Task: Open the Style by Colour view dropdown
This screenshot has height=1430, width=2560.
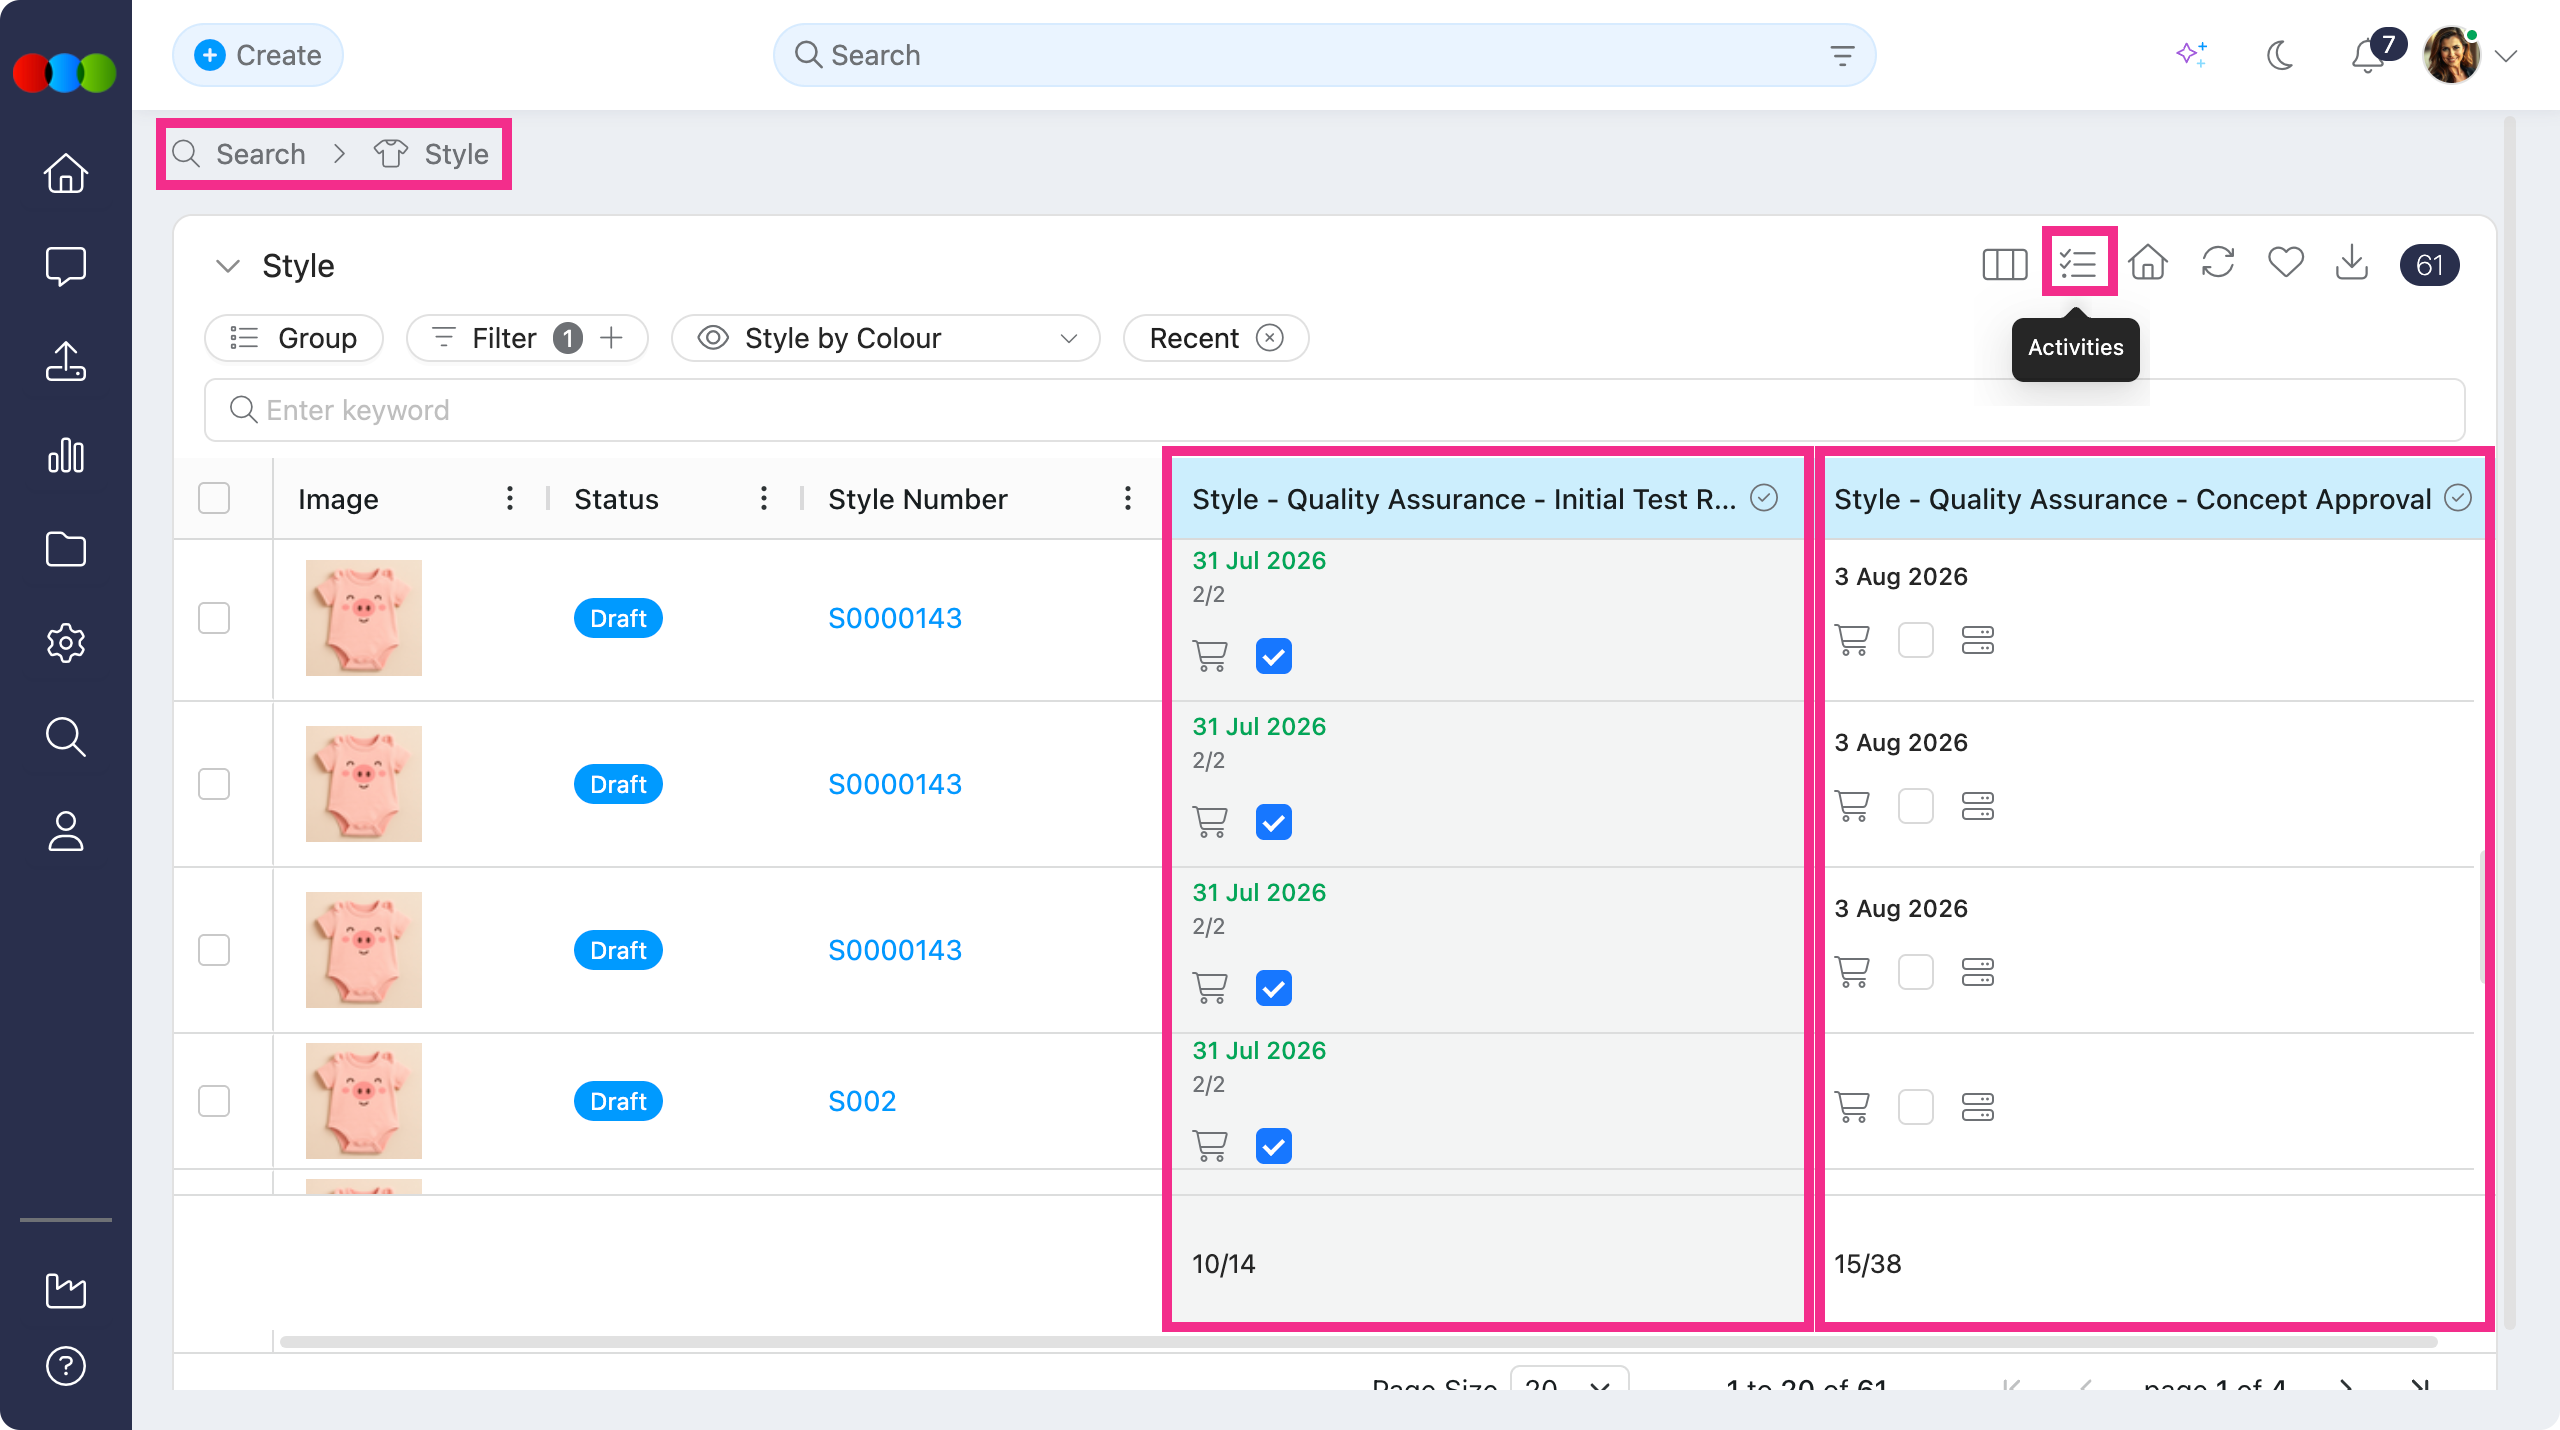Action: tap(886, 338)
